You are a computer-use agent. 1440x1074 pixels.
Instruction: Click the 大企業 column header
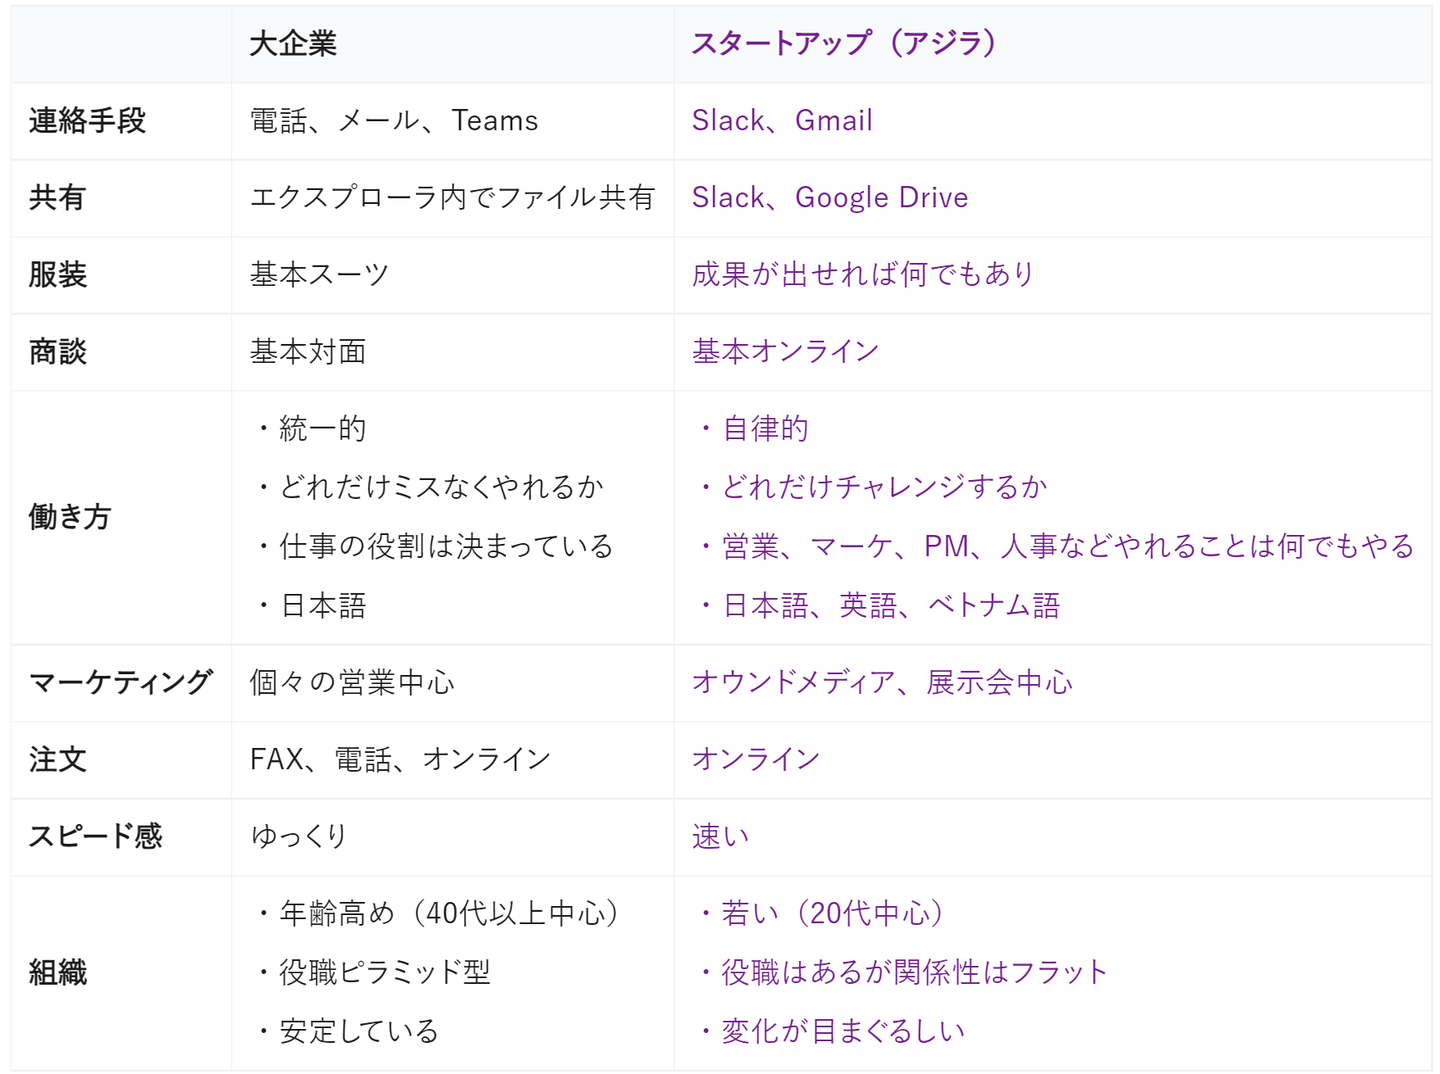point(293,44)
